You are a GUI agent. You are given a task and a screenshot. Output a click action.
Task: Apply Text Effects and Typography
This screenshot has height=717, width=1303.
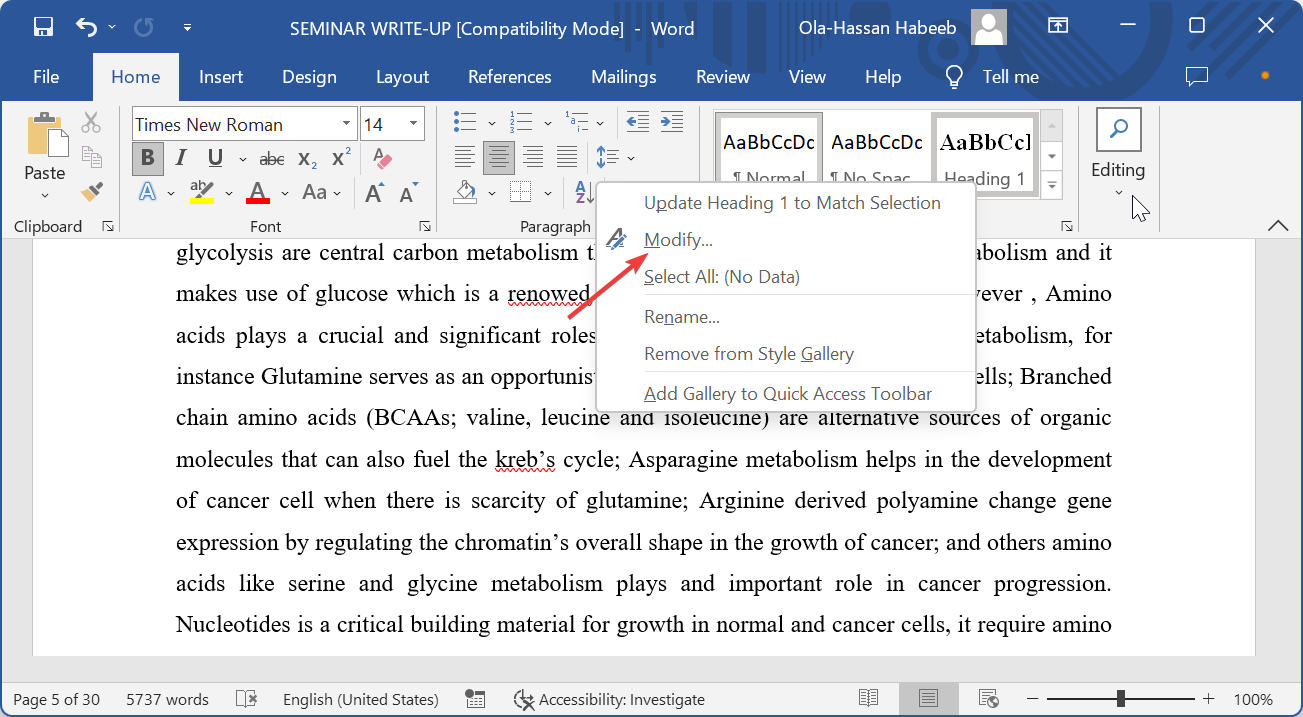[148, 192]
